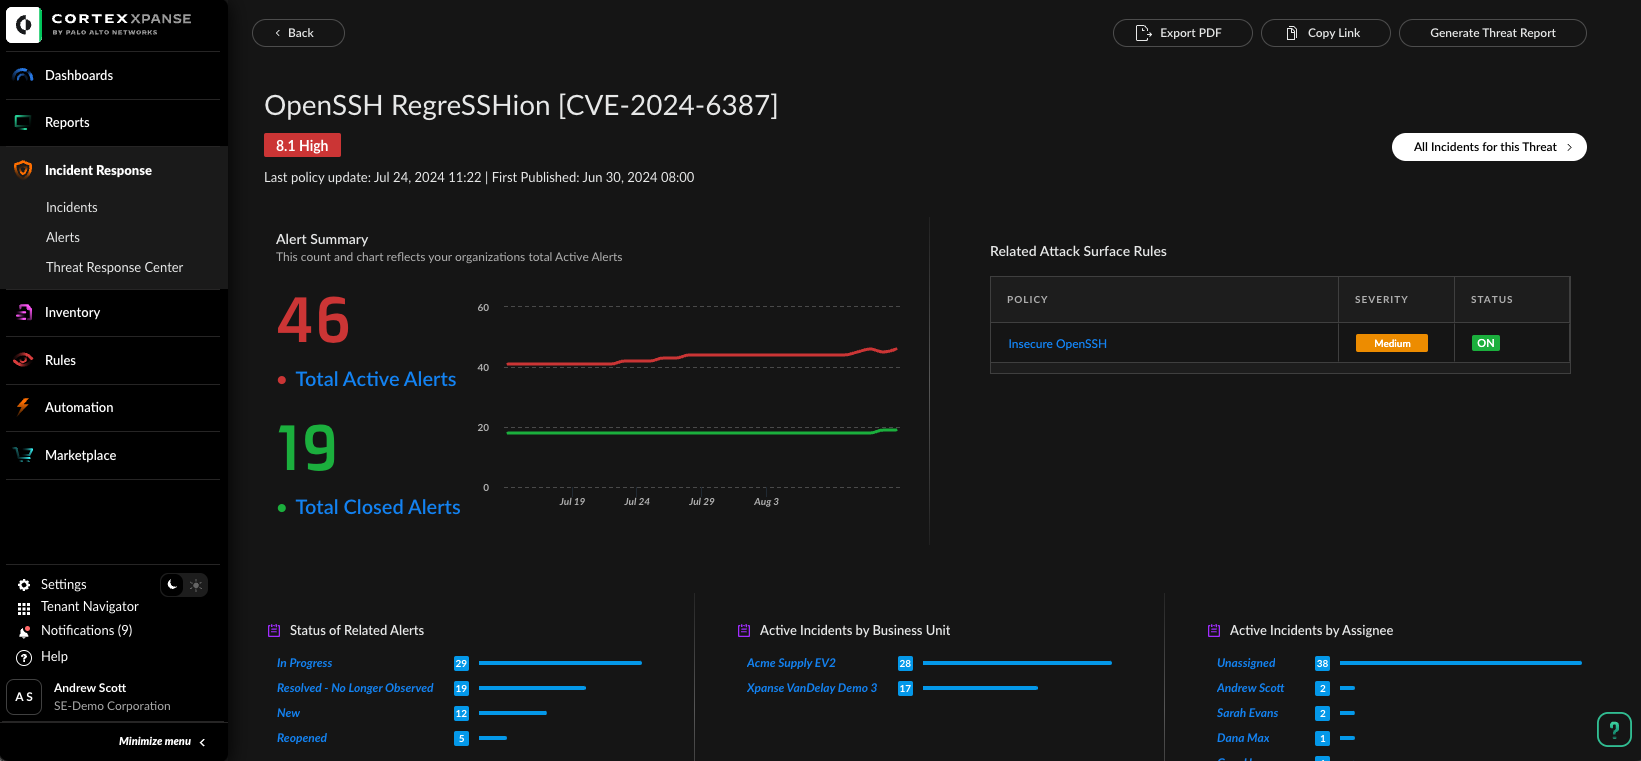Open Alerts submenu item
Screen dimensions: 1641x761
coord(63,237)
